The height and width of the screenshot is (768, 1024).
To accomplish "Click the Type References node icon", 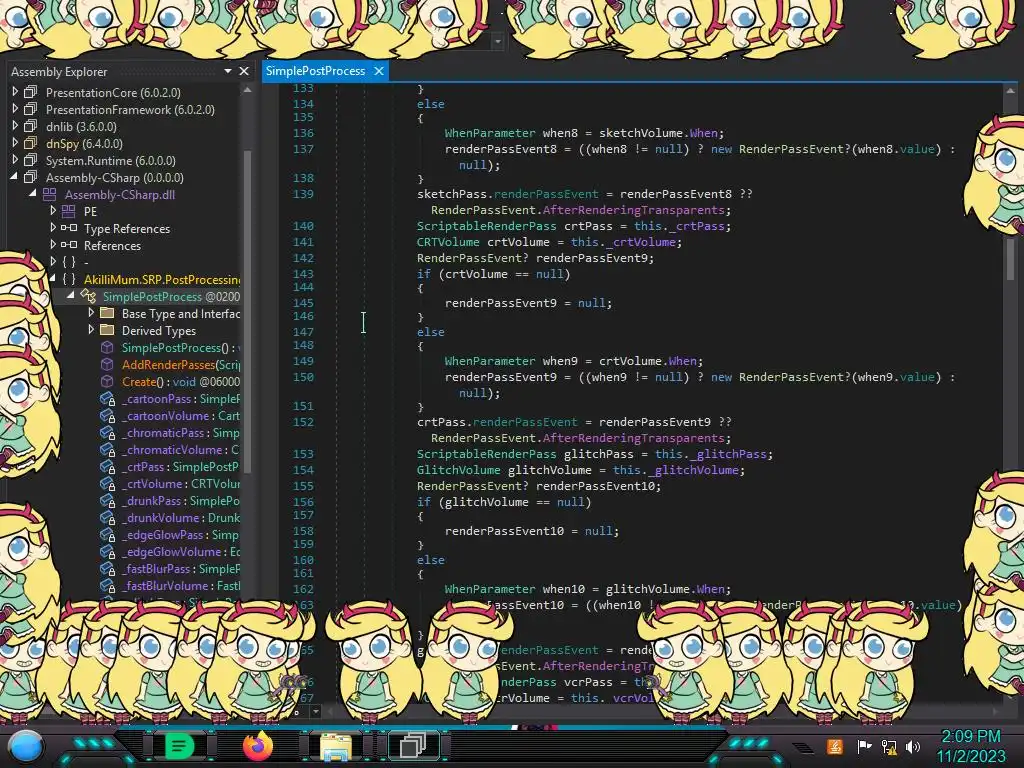I will 69,228.
